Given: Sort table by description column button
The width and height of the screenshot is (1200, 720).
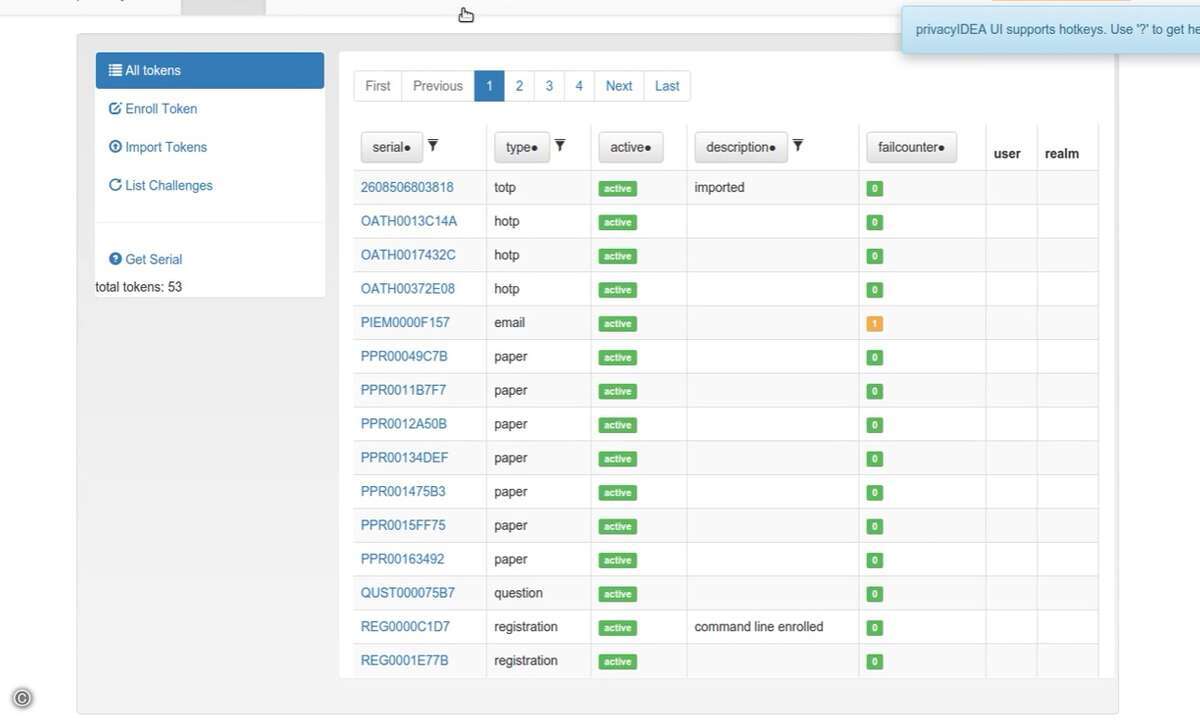Looking at the screenshot, I should 741,147.
